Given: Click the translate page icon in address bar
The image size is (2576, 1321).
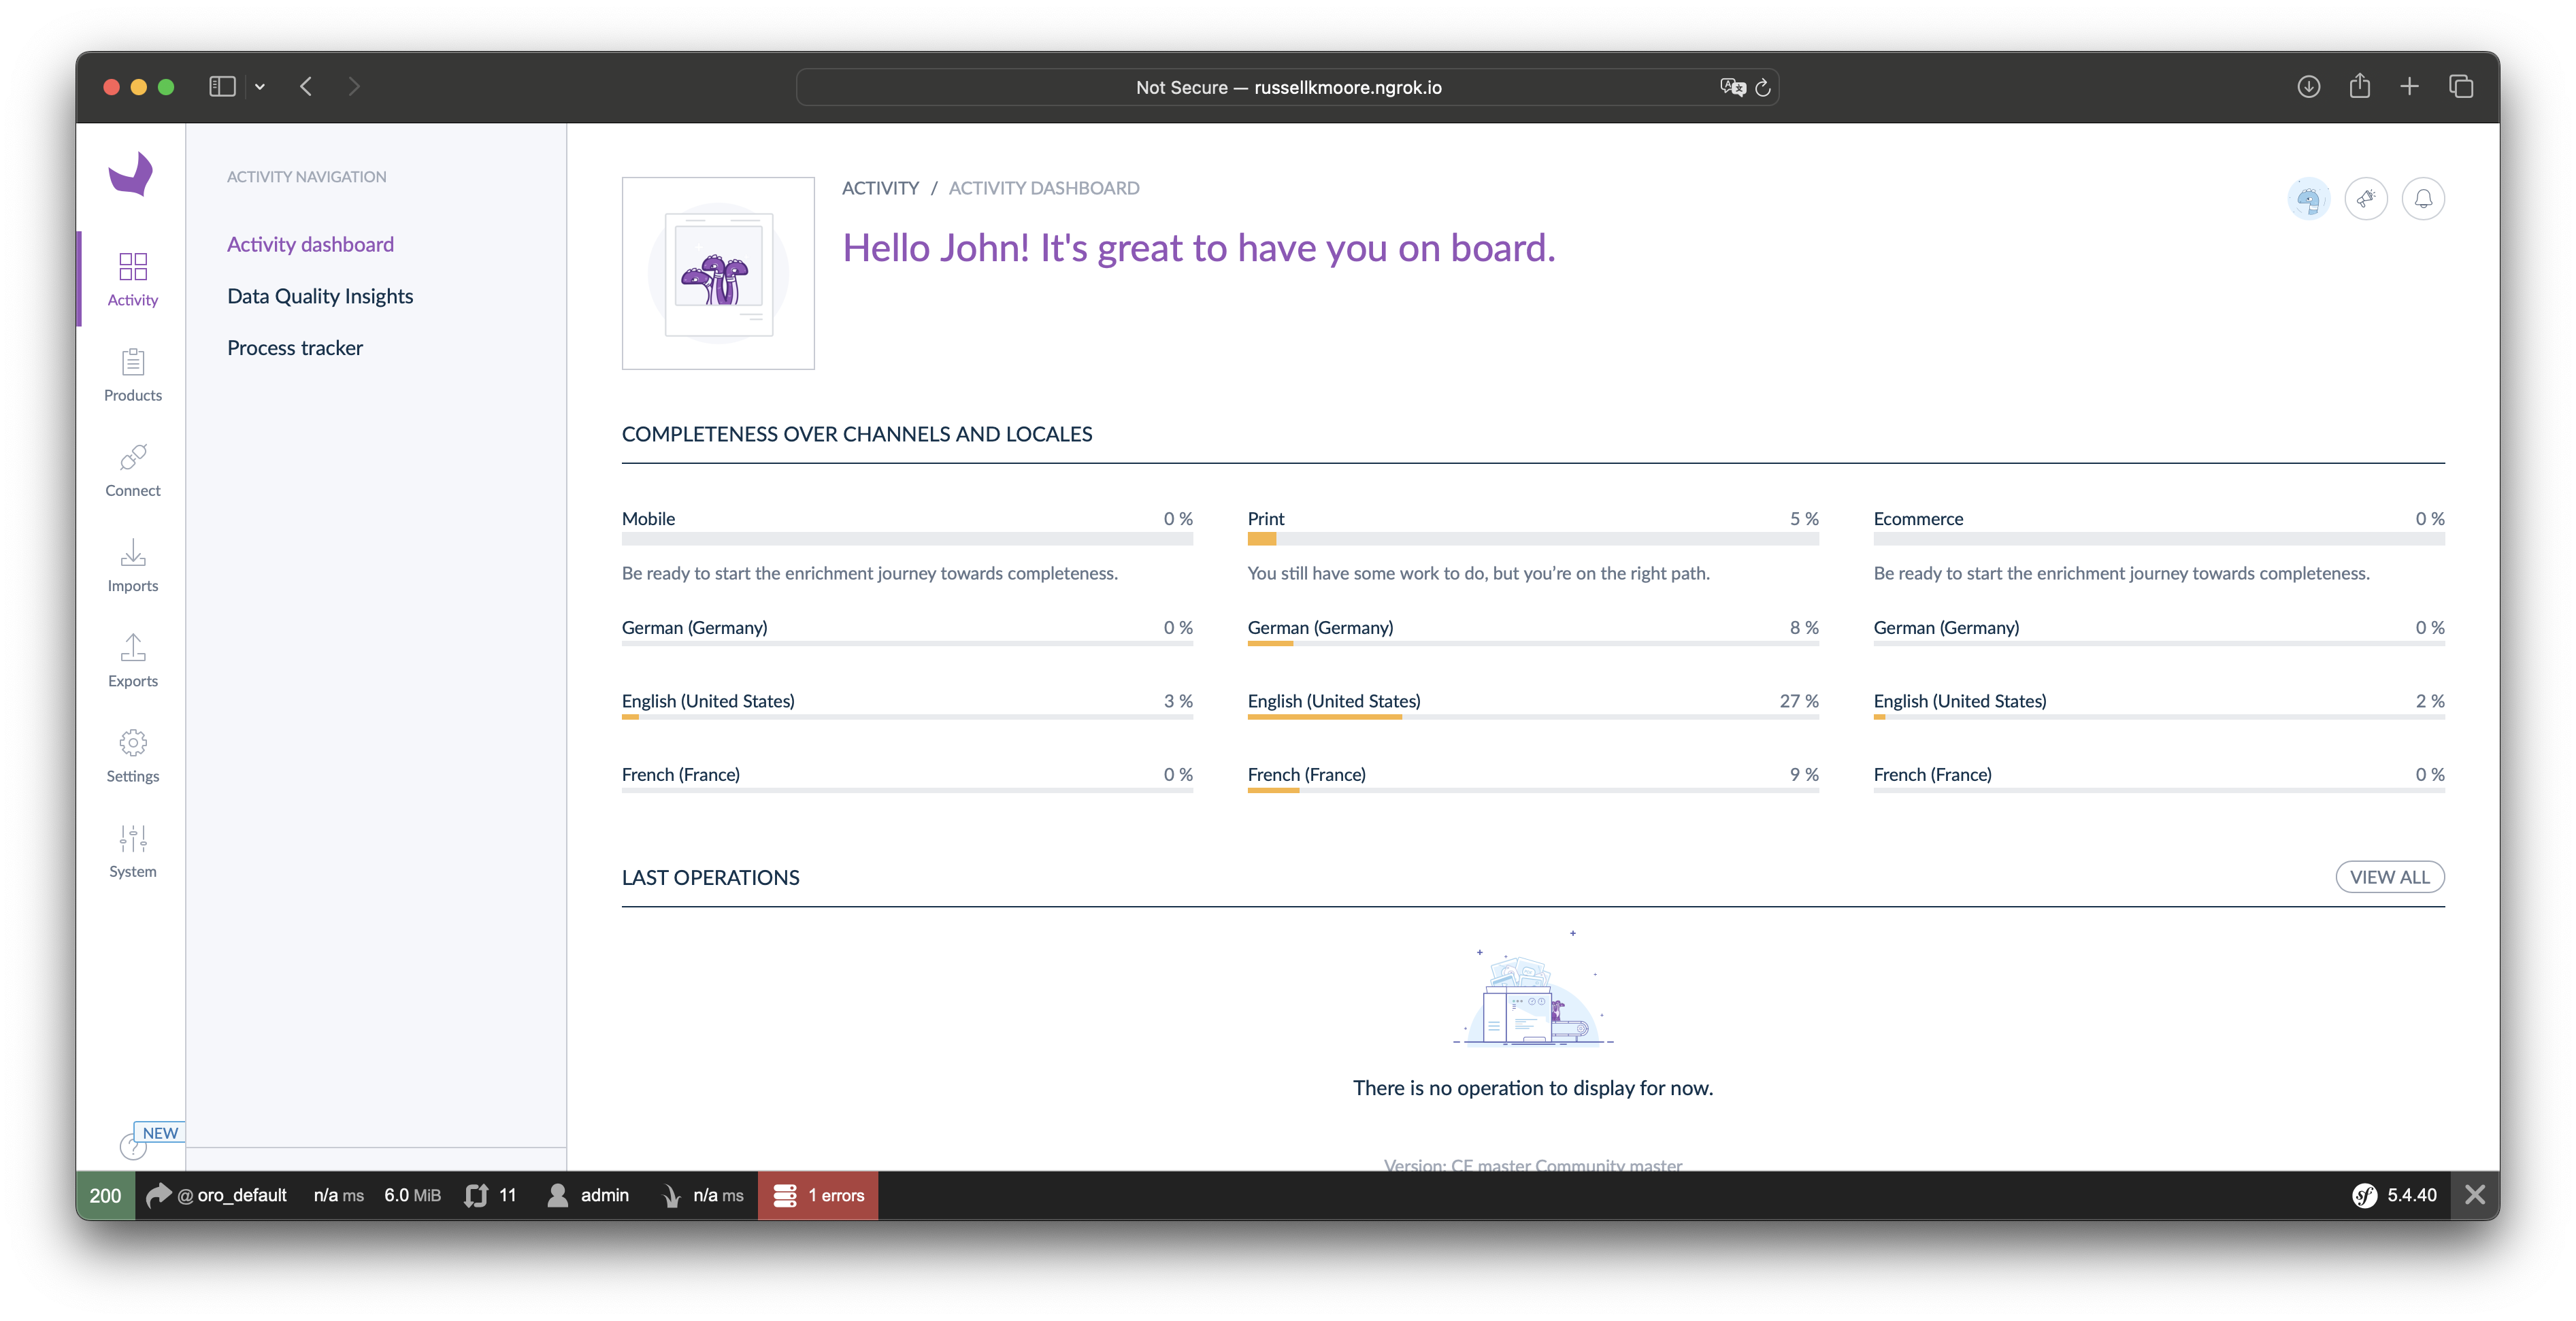Looking at the screenshot, I should (x=1732, y=87).
